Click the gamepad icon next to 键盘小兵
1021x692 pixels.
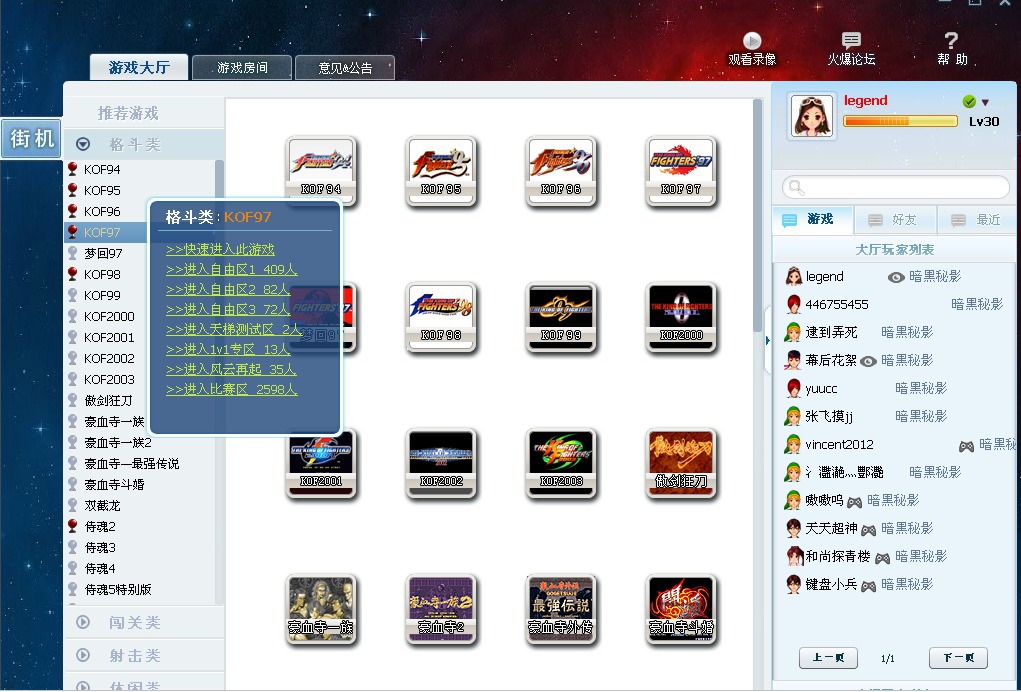pos(868,586)
